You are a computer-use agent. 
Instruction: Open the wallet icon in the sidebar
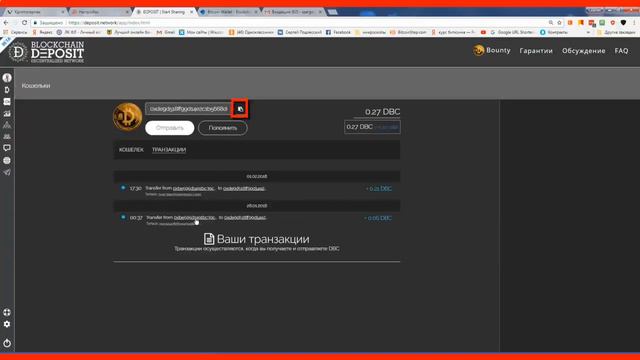tap(7, 102)
